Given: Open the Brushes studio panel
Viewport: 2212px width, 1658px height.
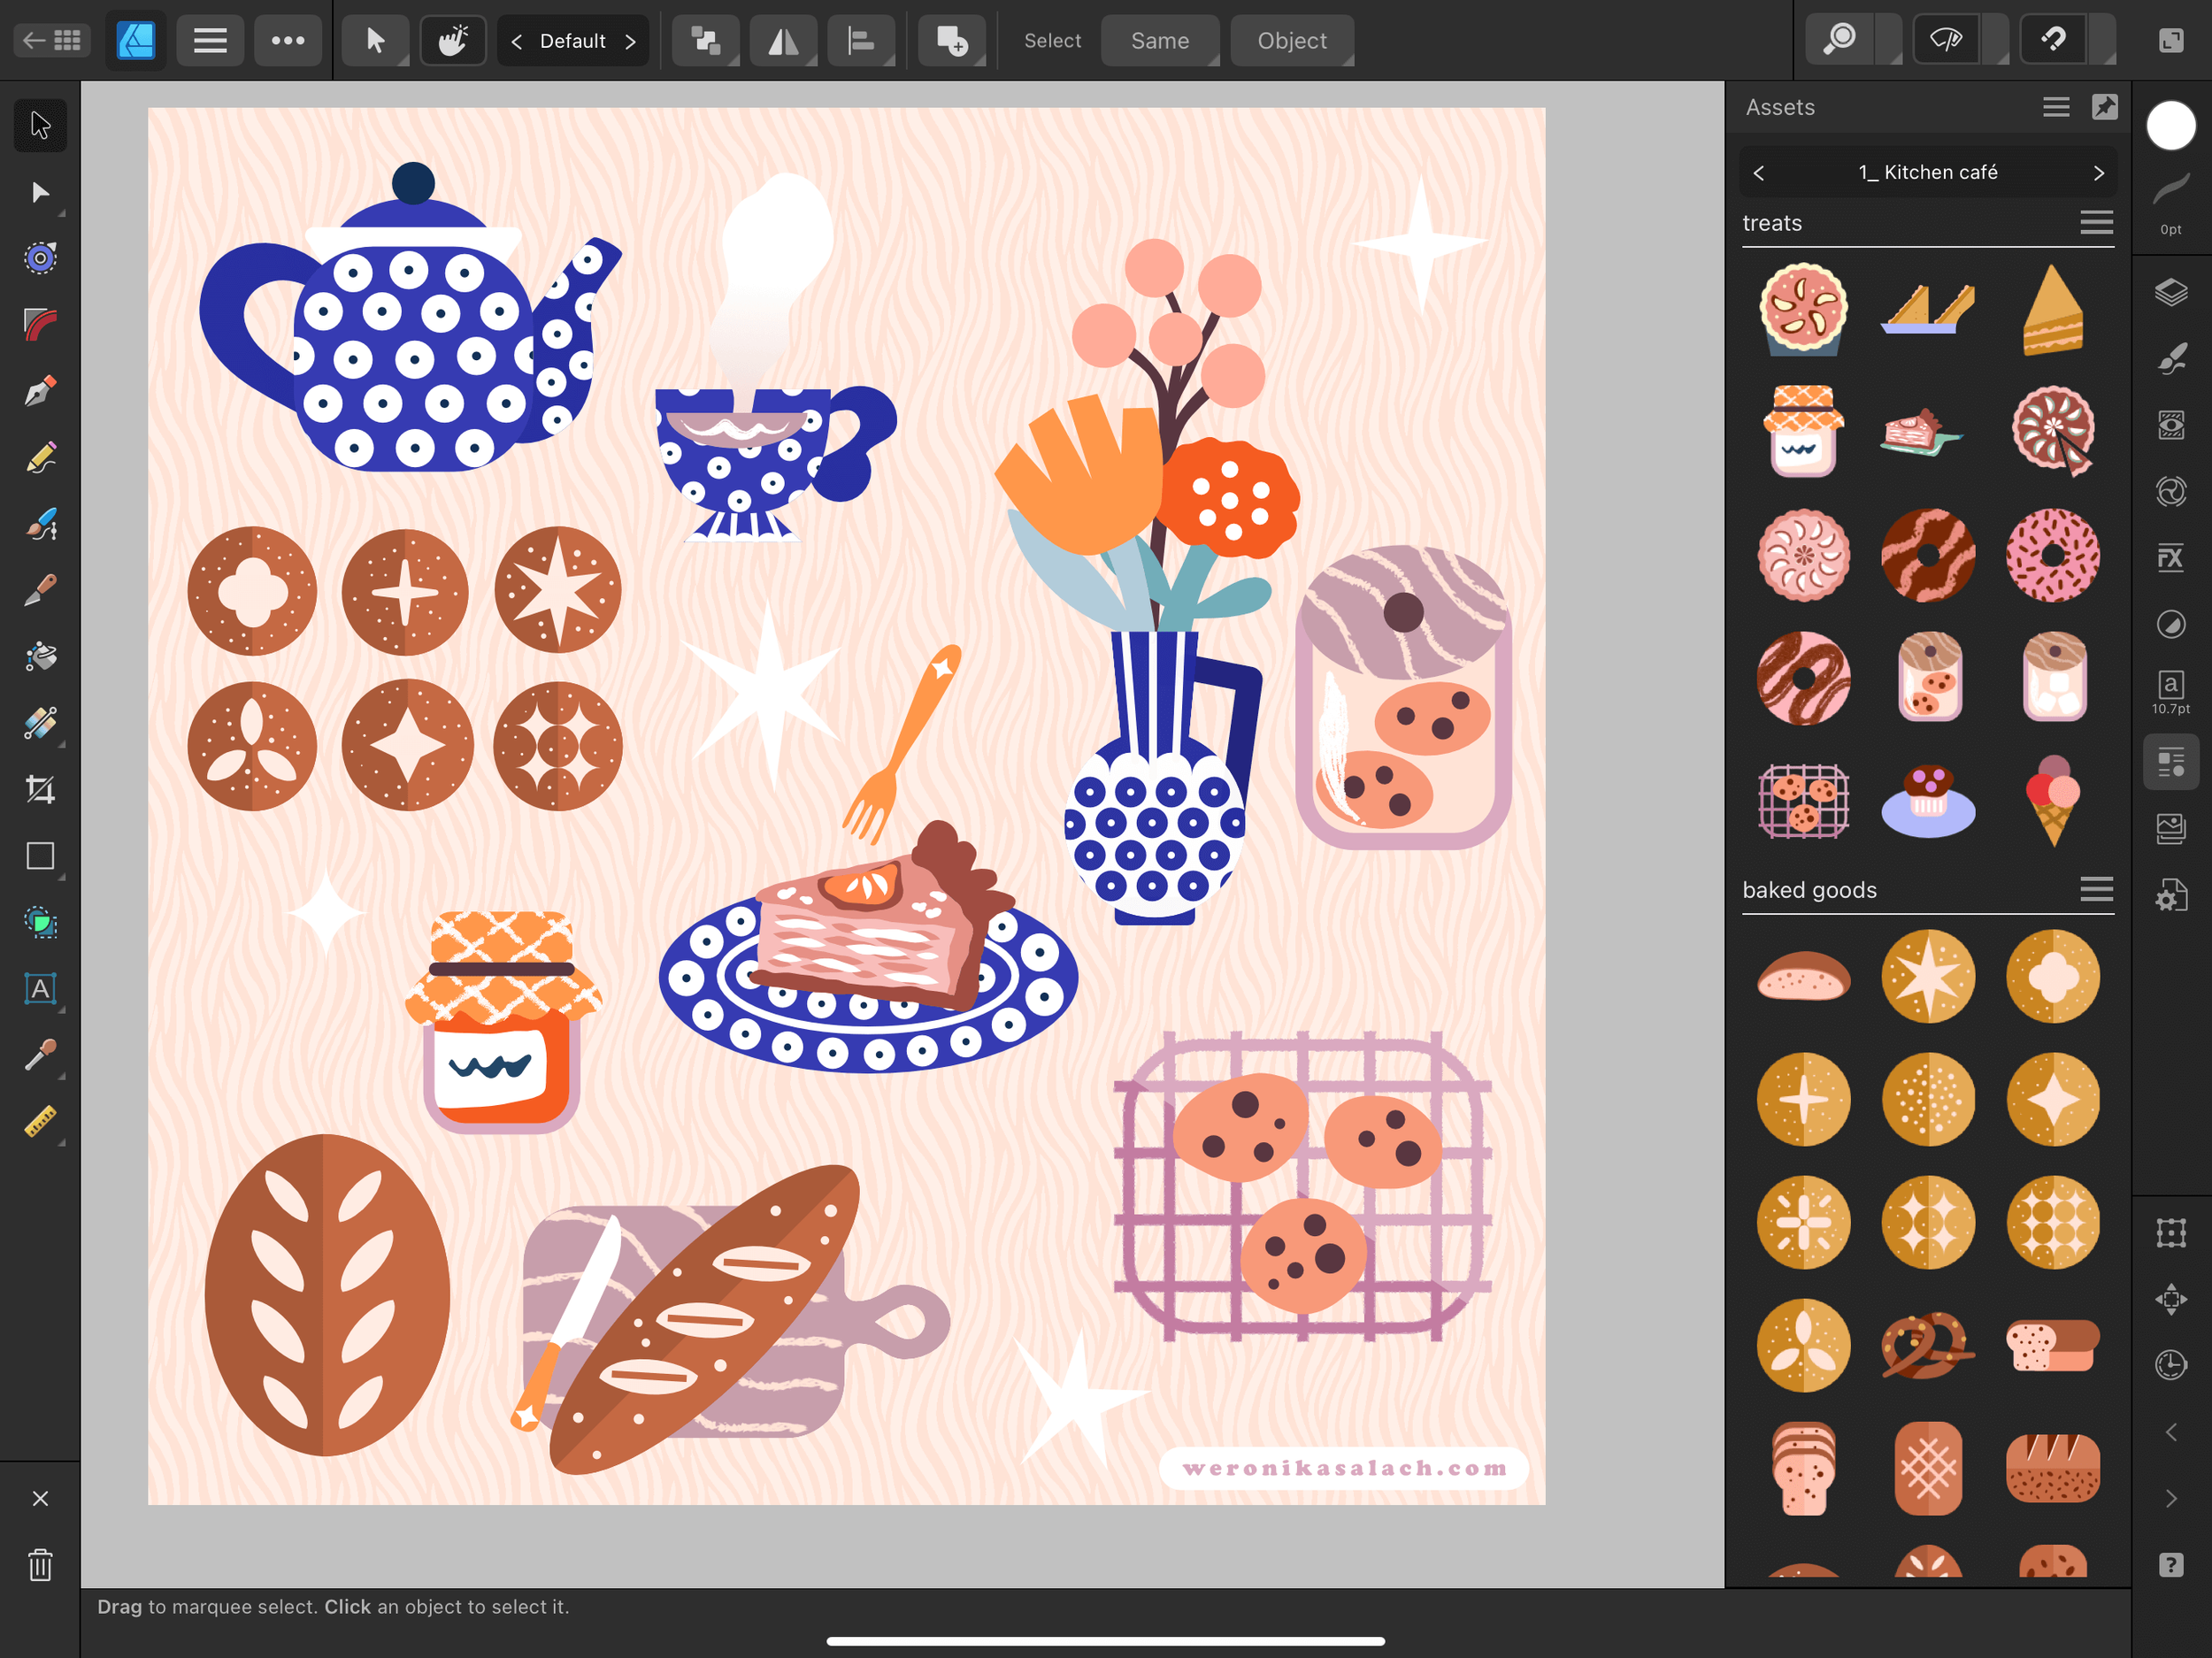Looking at the screenshot, I should point(2172,358).
